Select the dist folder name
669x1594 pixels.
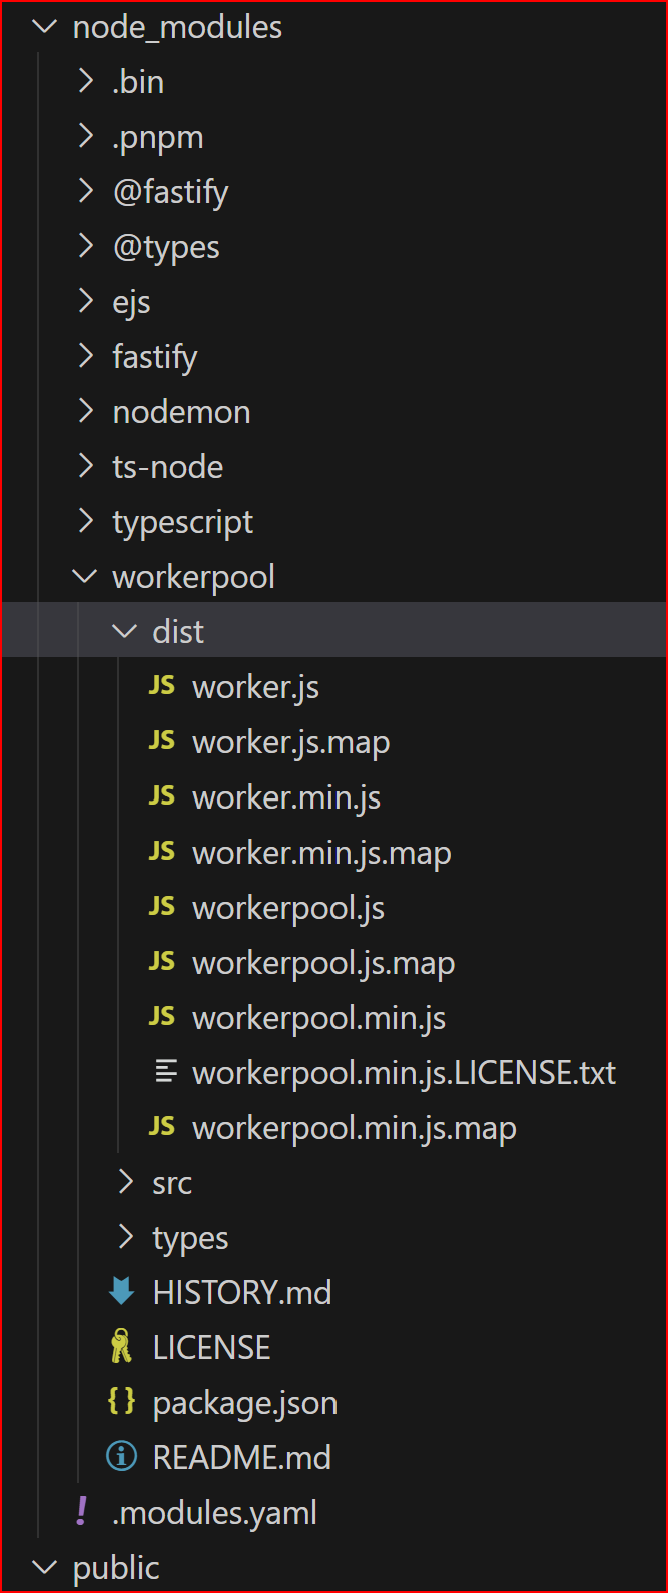pos(178,632)
